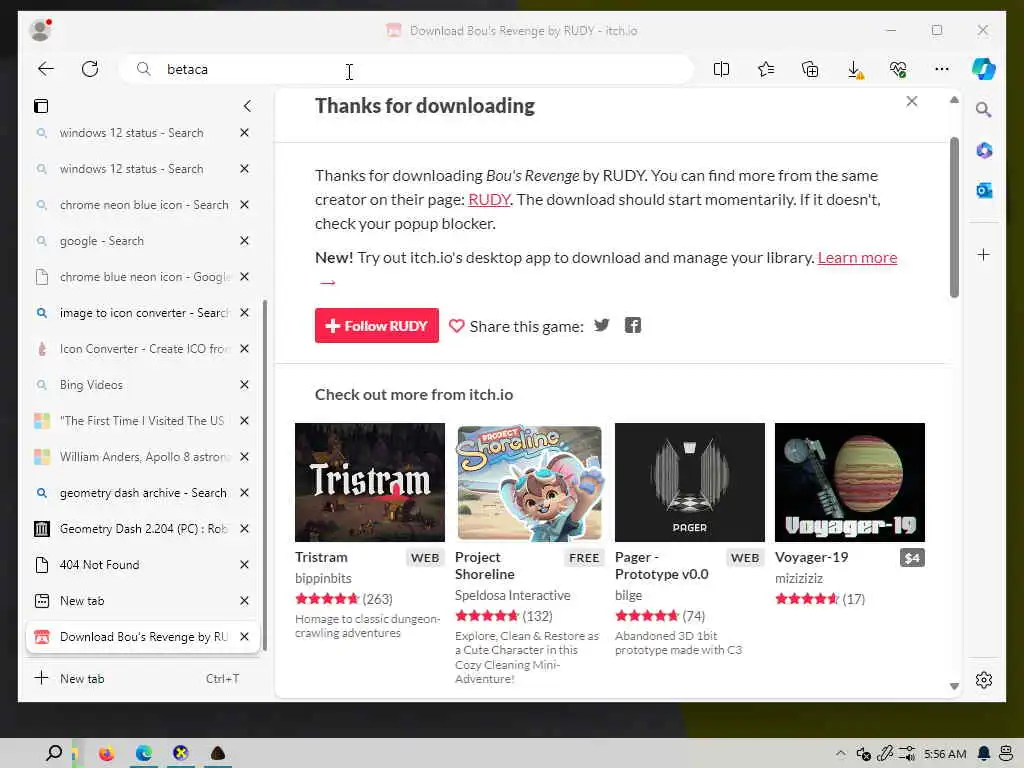
Task: Switch to William Anders Apollo 8 tab
Action: pos(144,456)
